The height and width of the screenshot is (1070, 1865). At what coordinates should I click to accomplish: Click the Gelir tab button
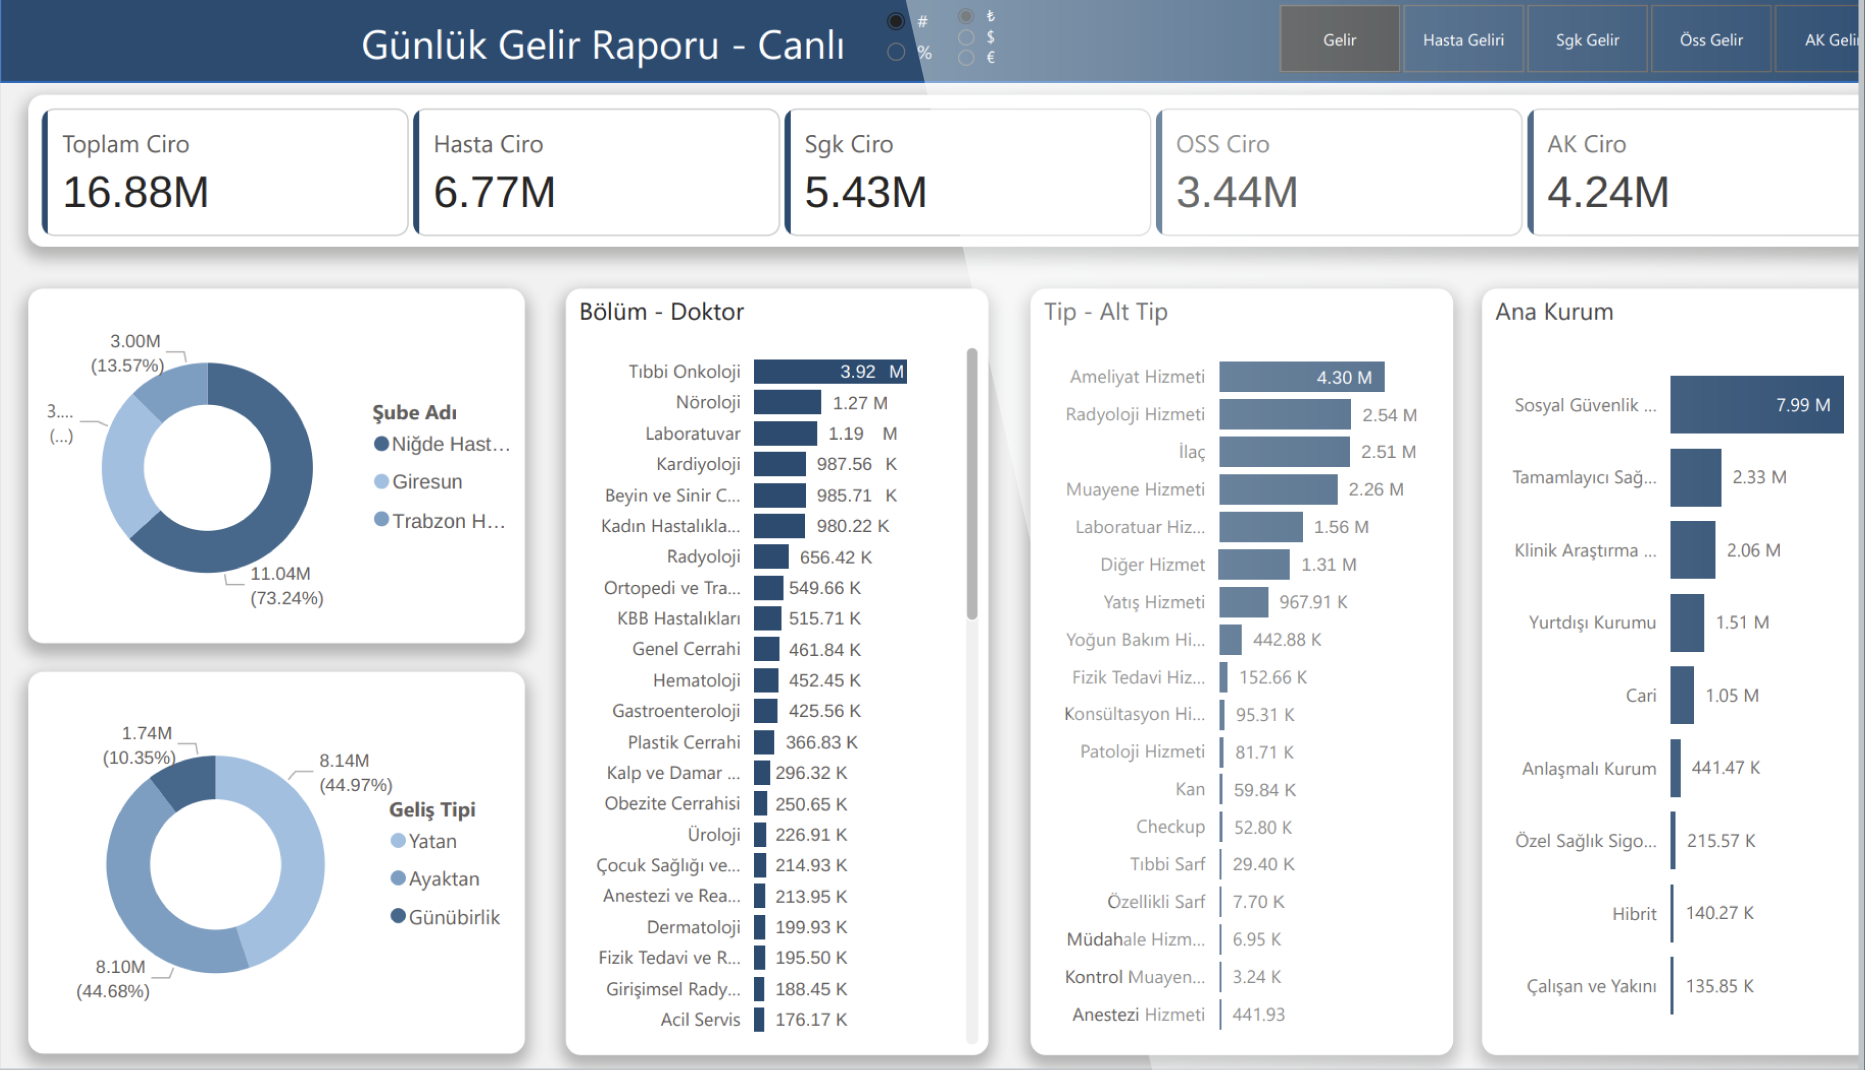(x=1339, y=40)
